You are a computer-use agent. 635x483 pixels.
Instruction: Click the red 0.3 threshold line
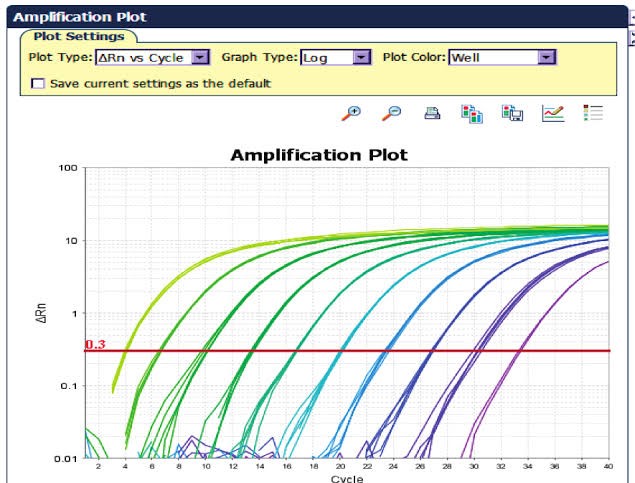click(x=347, y=351)
